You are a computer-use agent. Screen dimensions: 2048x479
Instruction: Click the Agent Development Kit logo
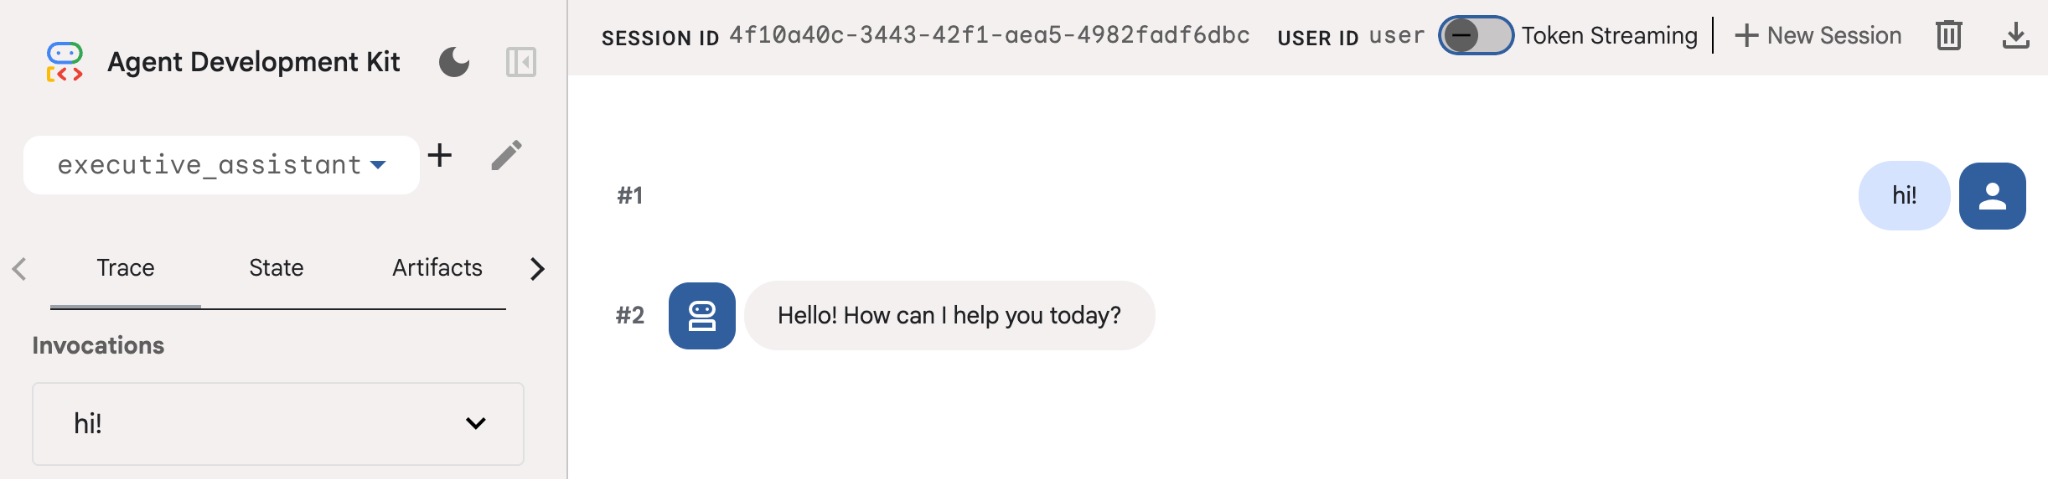pyautogui.click(x=64, y=62)
